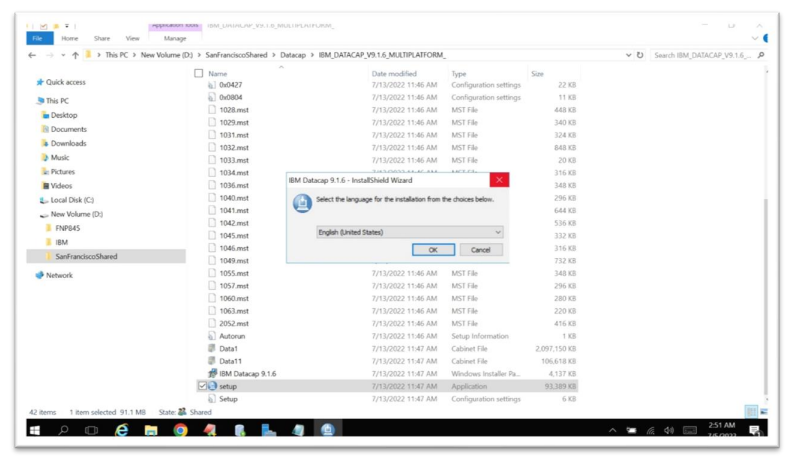Select the 0x0427 configuration file icon
Screen dimensions: 787x461
[212, 85]
